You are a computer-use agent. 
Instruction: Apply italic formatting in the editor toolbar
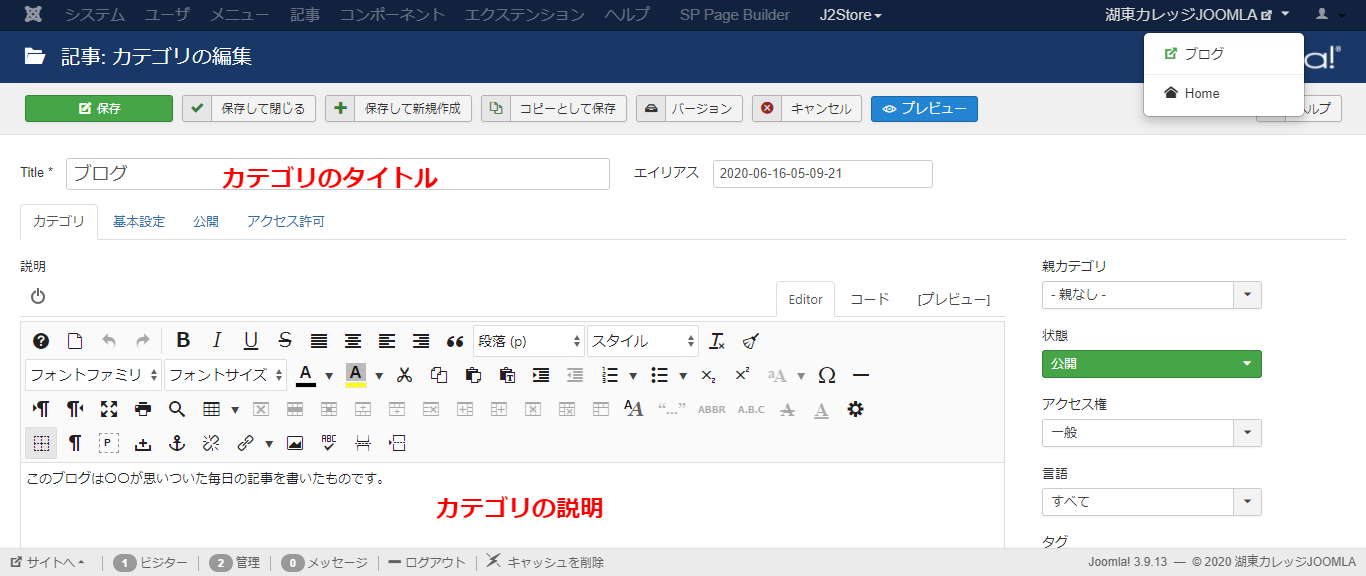pos(217,341)
